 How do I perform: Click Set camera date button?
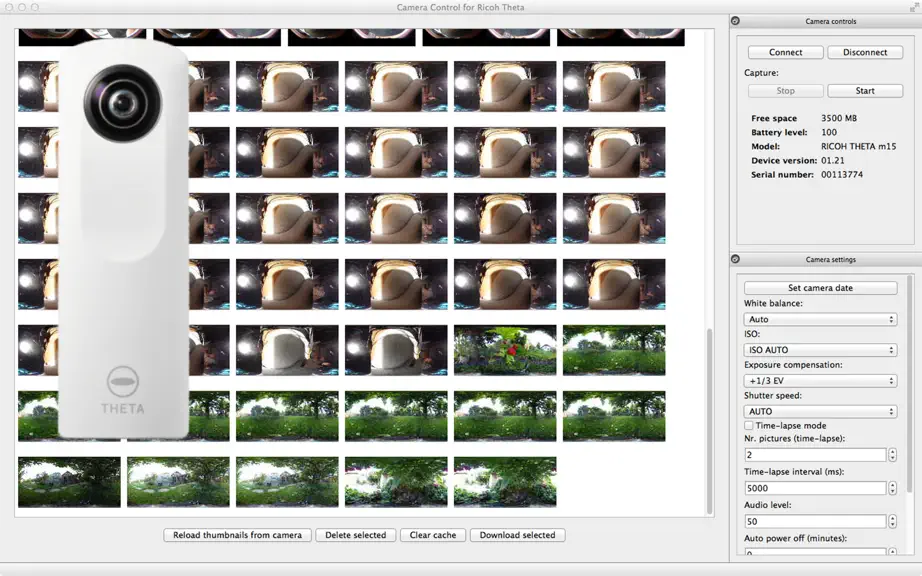click(820, 288)
